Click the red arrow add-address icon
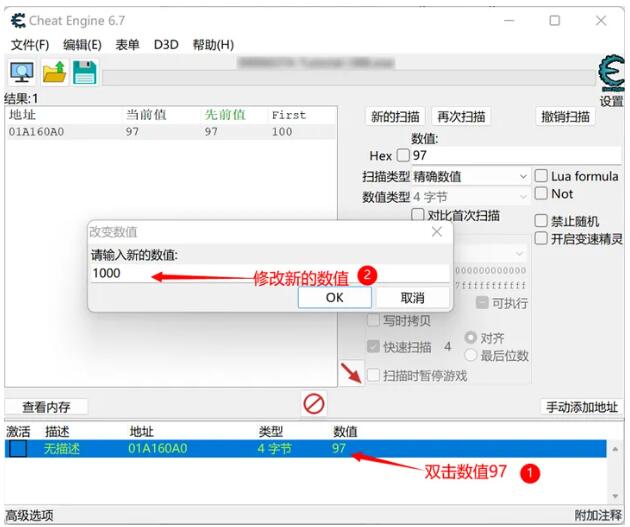The image size is (630, 527). pos(351,373)
